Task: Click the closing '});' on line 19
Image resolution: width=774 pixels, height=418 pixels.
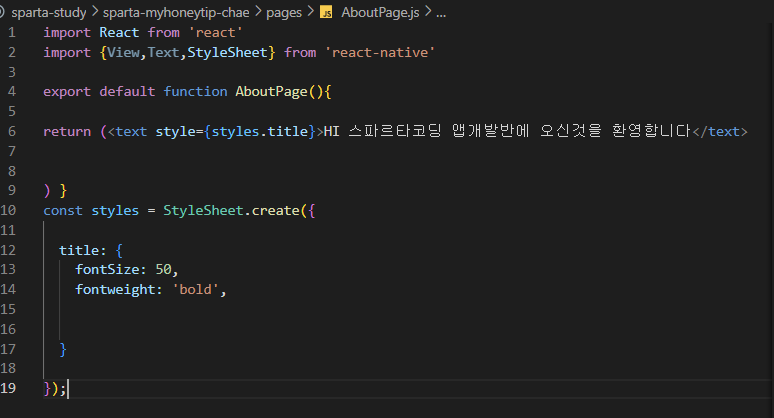Action: [x=55, y=388]
